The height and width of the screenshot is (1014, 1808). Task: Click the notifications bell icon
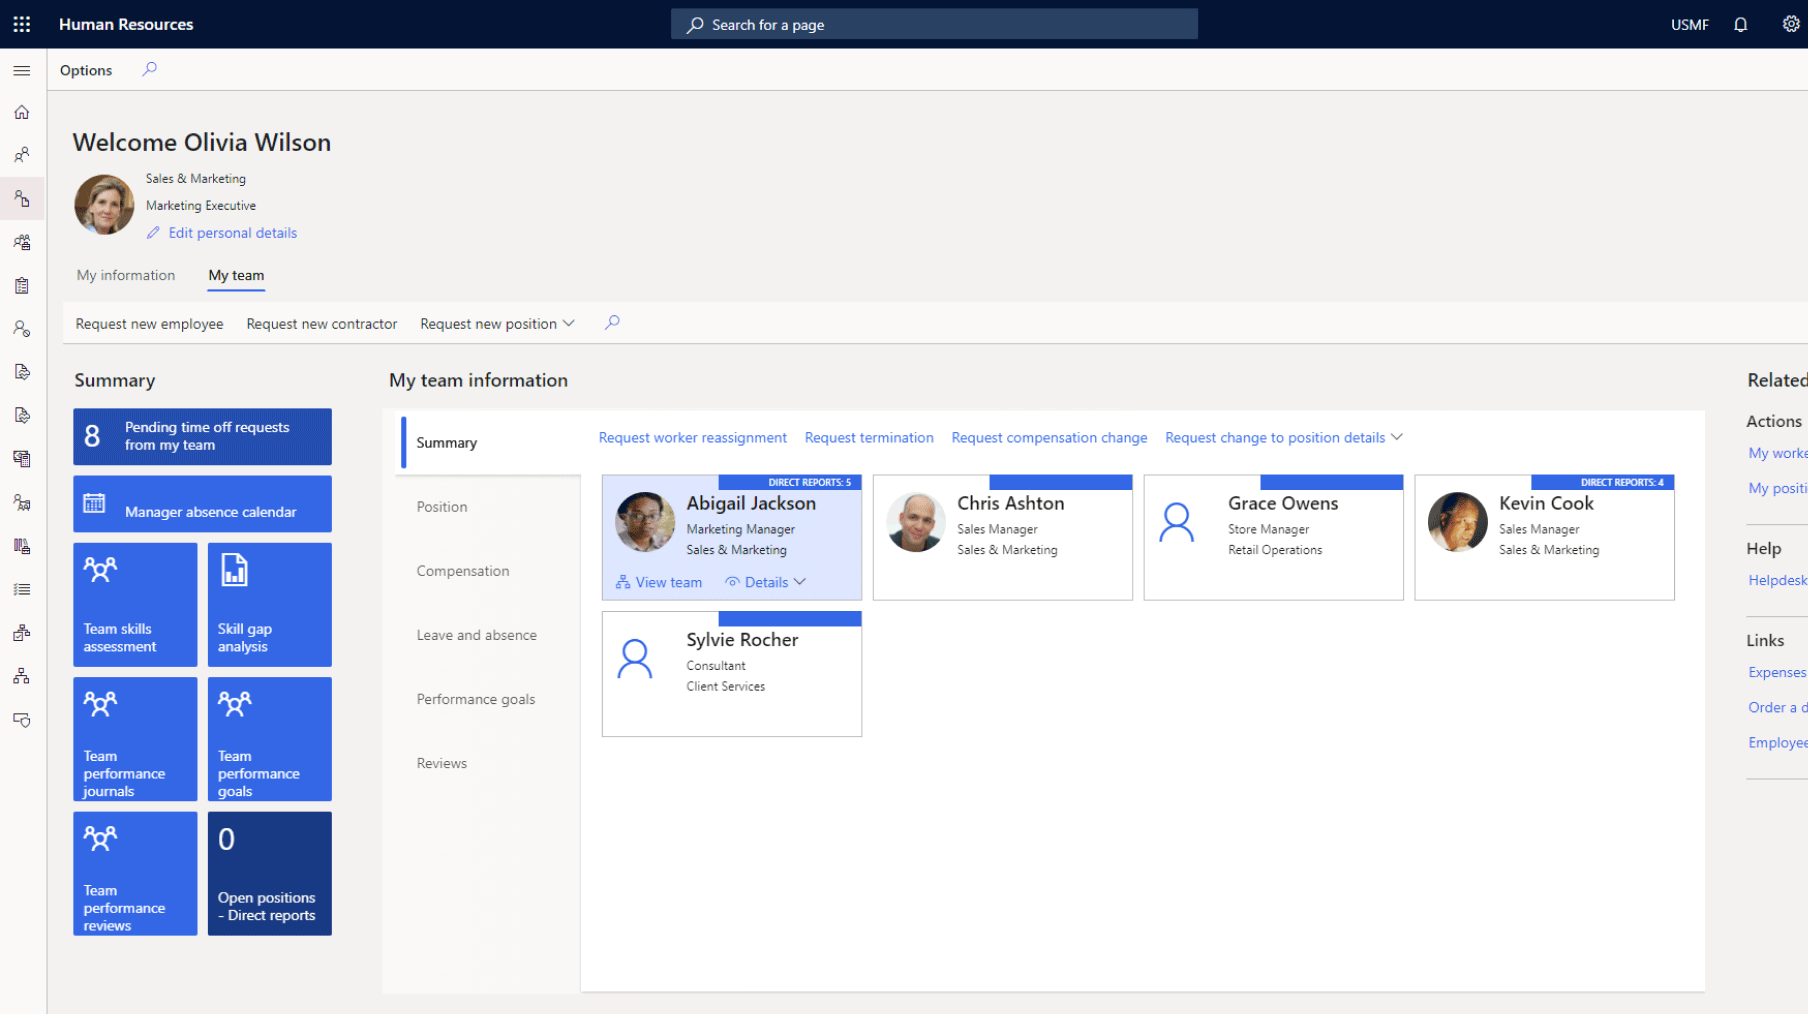[1740, 24]
